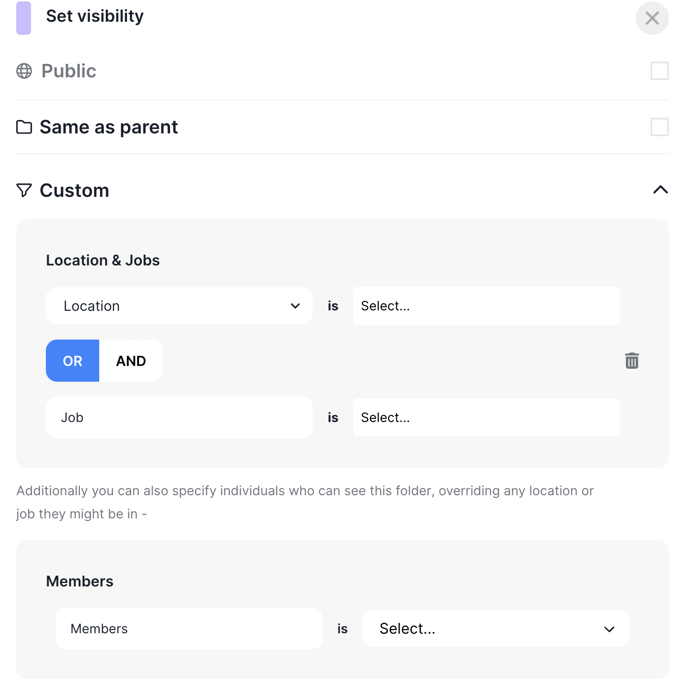The image size is (688, 693).
Task: Click the globe icon beside Public
Action: (24, 71)
